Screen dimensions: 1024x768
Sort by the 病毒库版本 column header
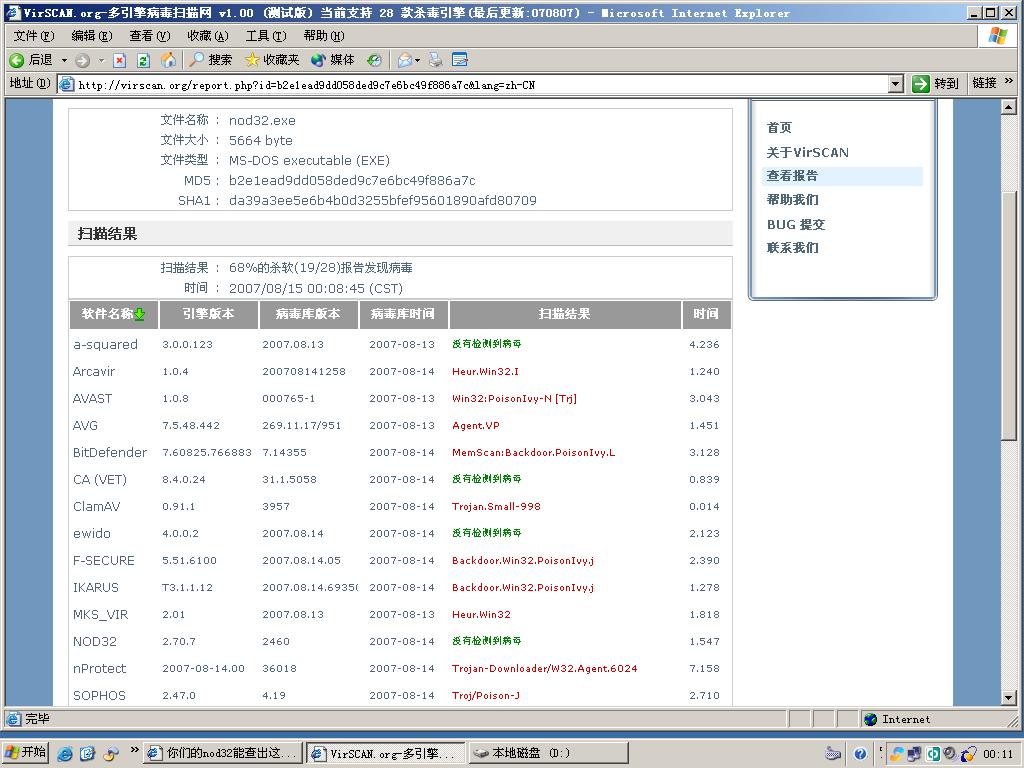[x=308, y=314]
